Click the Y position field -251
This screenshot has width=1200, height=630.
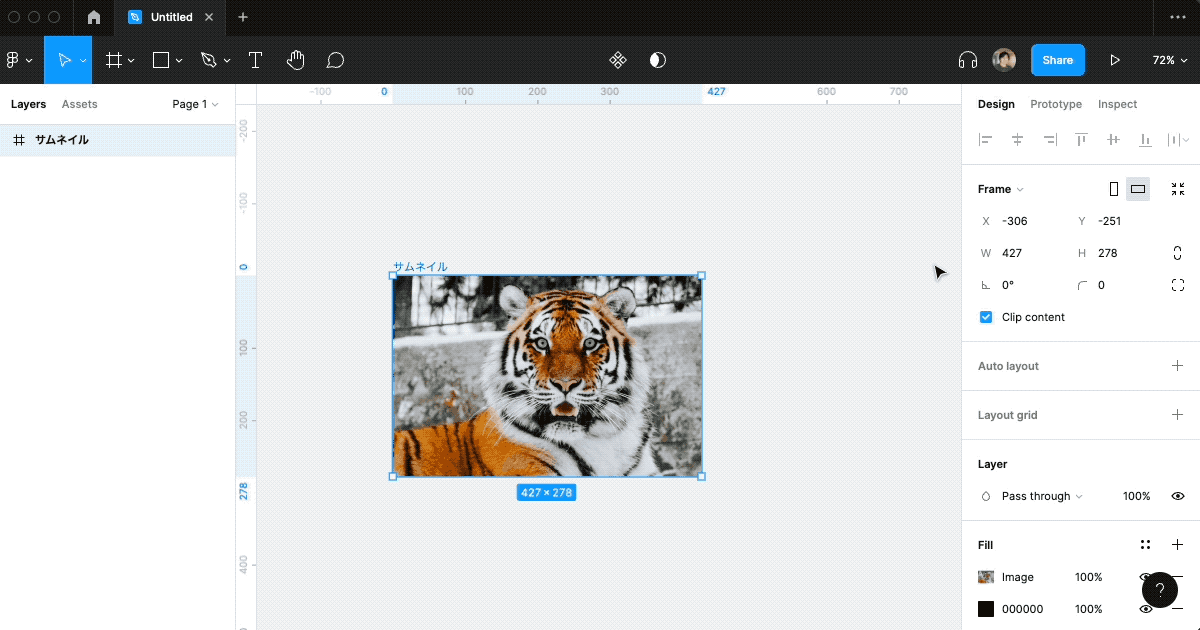pos(1118,221)
